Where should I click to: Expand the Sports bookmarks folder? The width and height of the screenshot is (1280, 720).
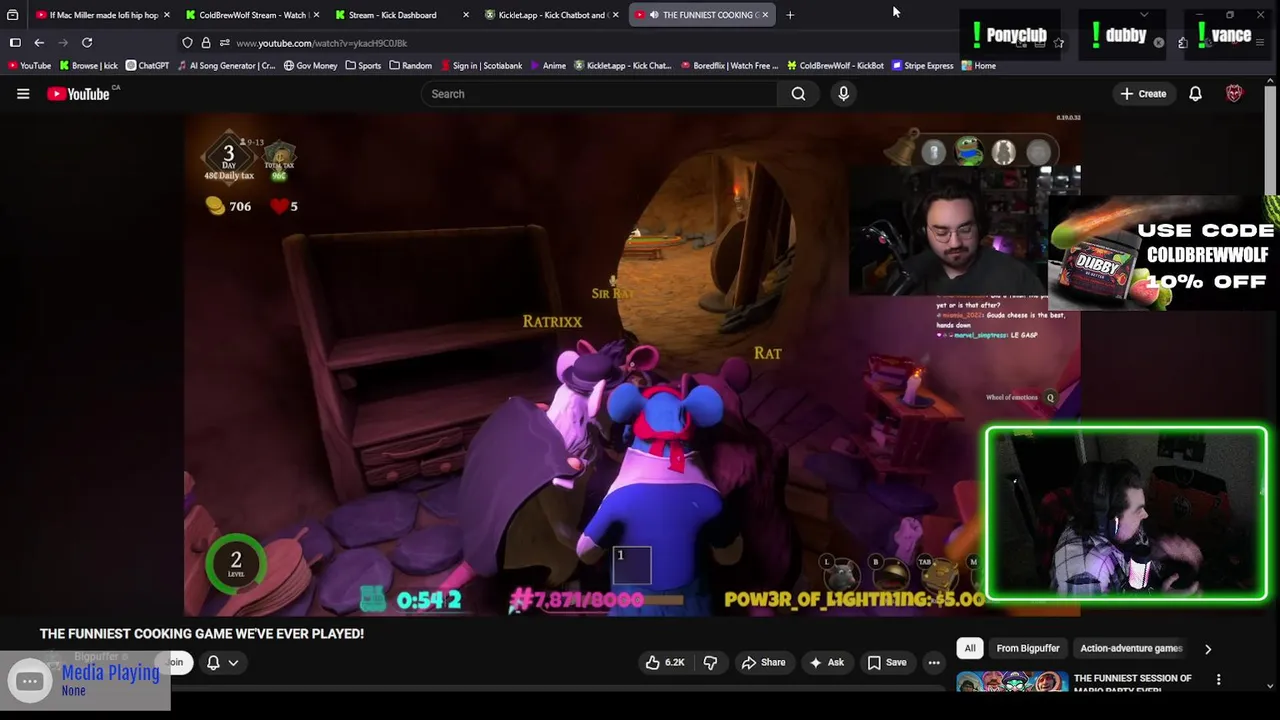(363, 66)
